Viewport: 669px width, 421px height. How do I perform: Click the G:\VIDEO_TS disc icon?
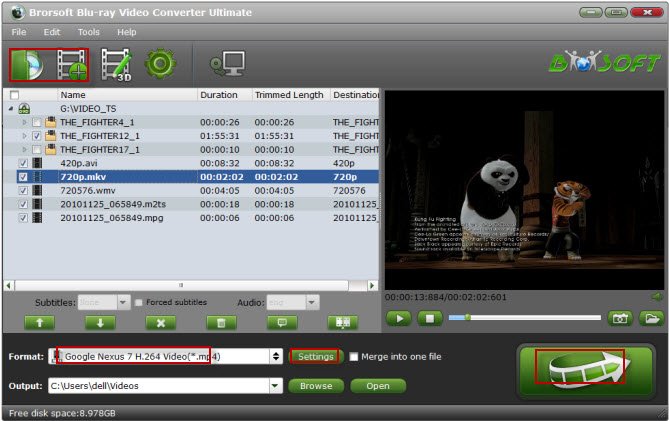24,109
